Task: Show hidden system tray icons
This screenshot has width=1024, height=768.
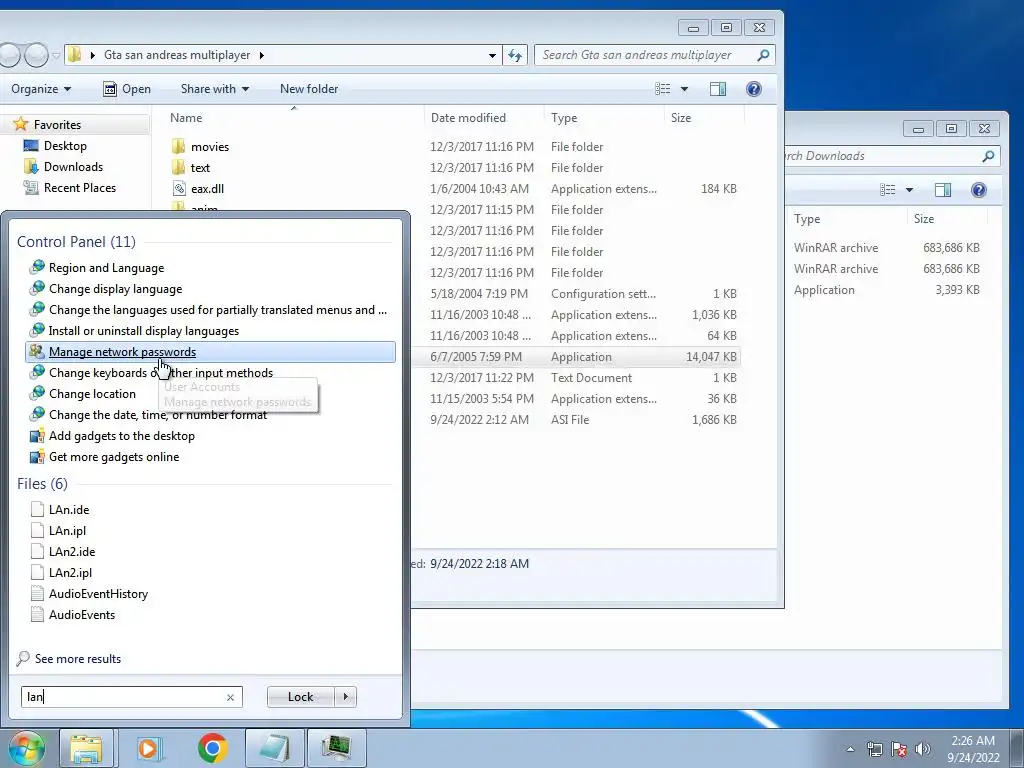Action: pyautogui.click(x=850, y=749)
